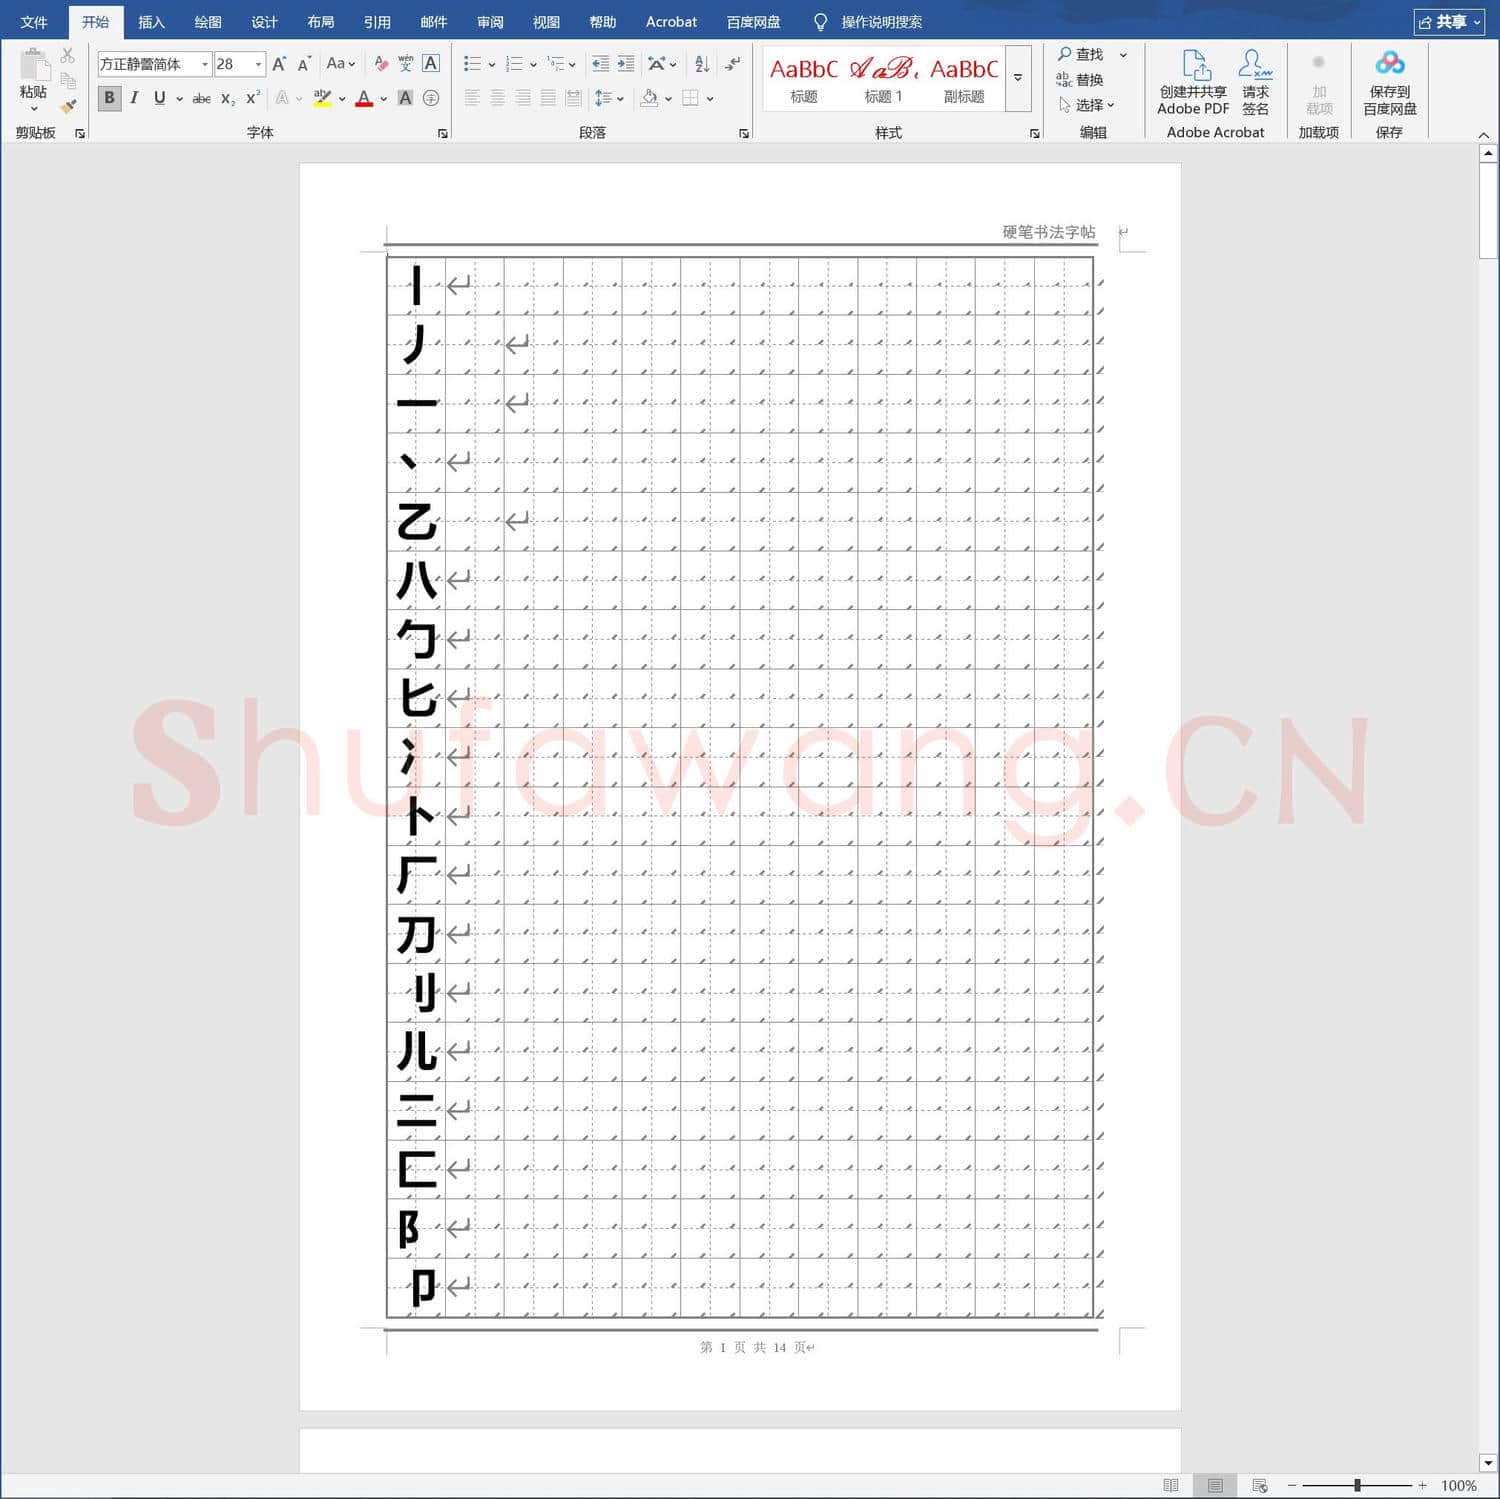This screenshot has width=1500, height=1499.
Task: Sort text with the A-Z icon
Action: (x=702, y=64)
